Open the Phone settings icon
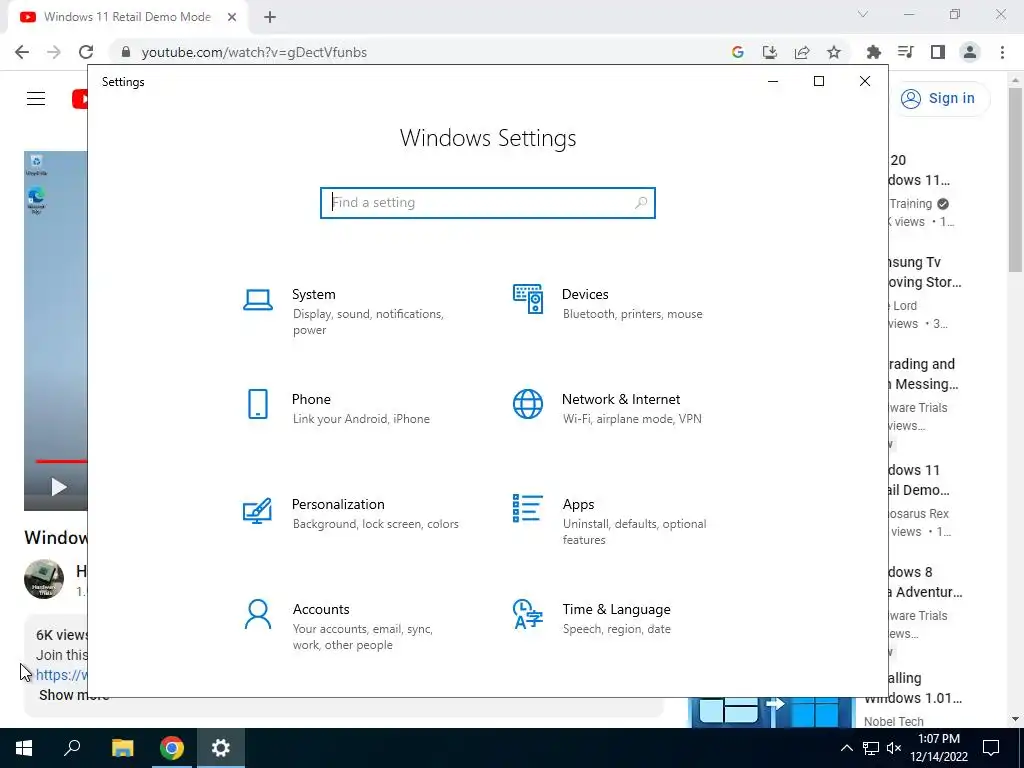 coord(258,404)
